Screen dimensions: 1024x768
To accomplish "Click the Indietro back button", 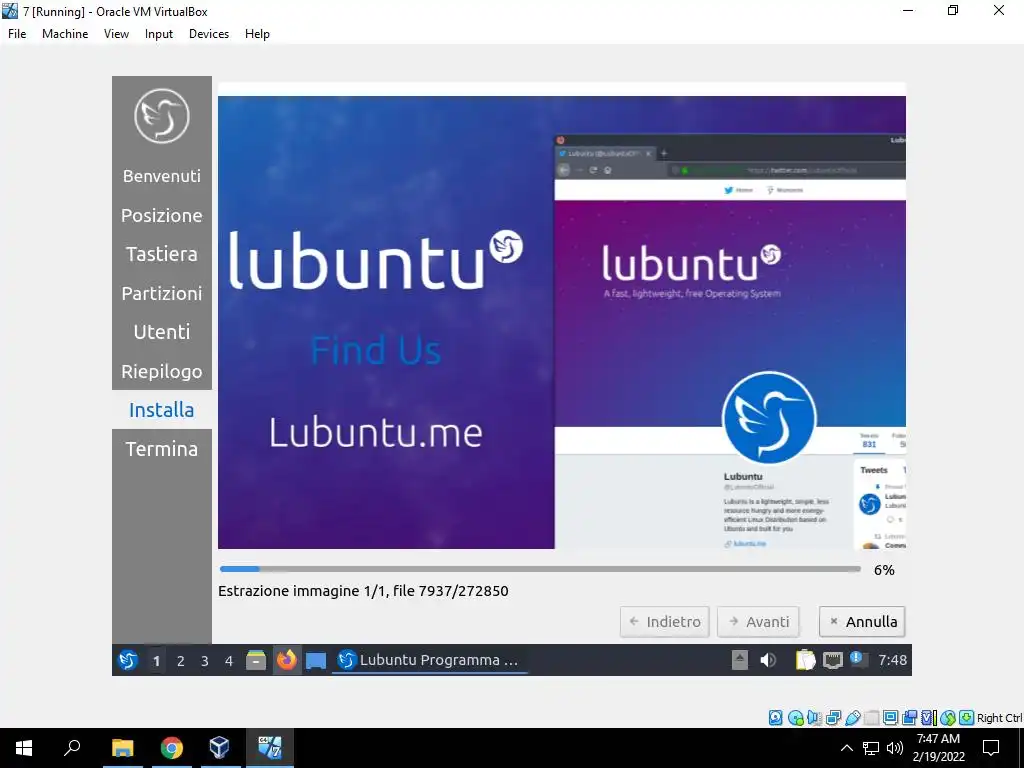I will 664,622.
